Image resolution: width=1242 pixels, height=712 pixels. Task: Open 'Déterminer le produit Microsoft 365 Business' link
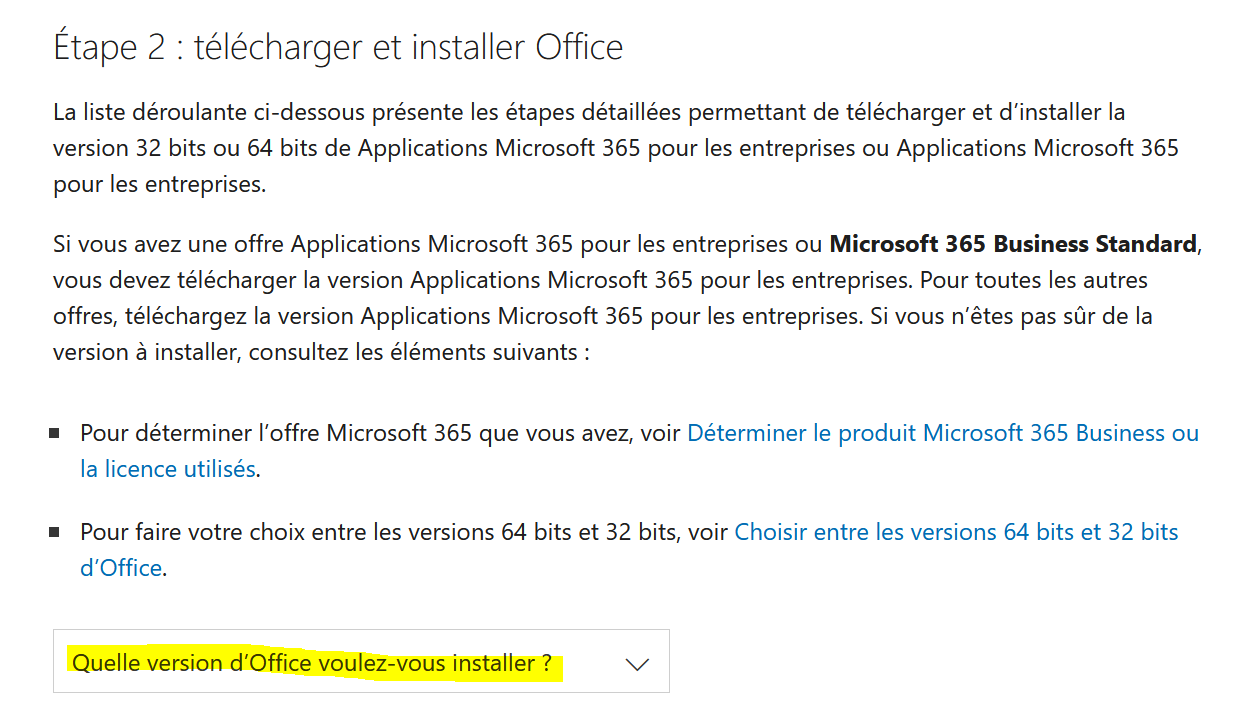(x=942, y=433)
